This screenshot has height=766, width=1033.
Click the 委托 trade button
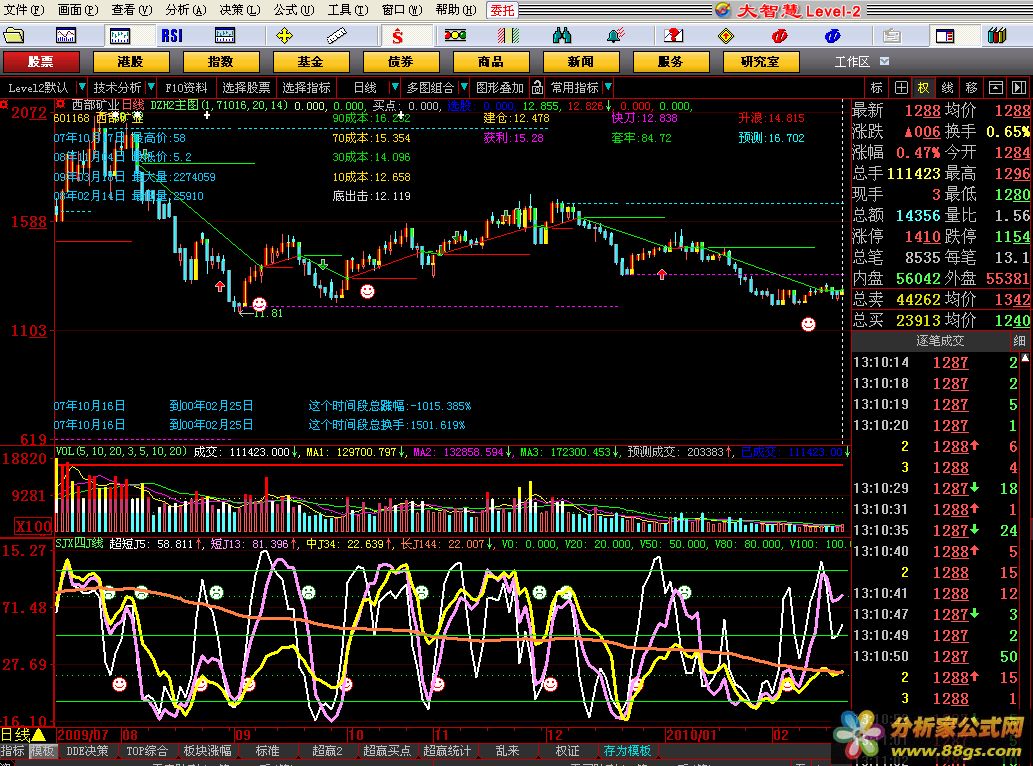tap(502, 9)
